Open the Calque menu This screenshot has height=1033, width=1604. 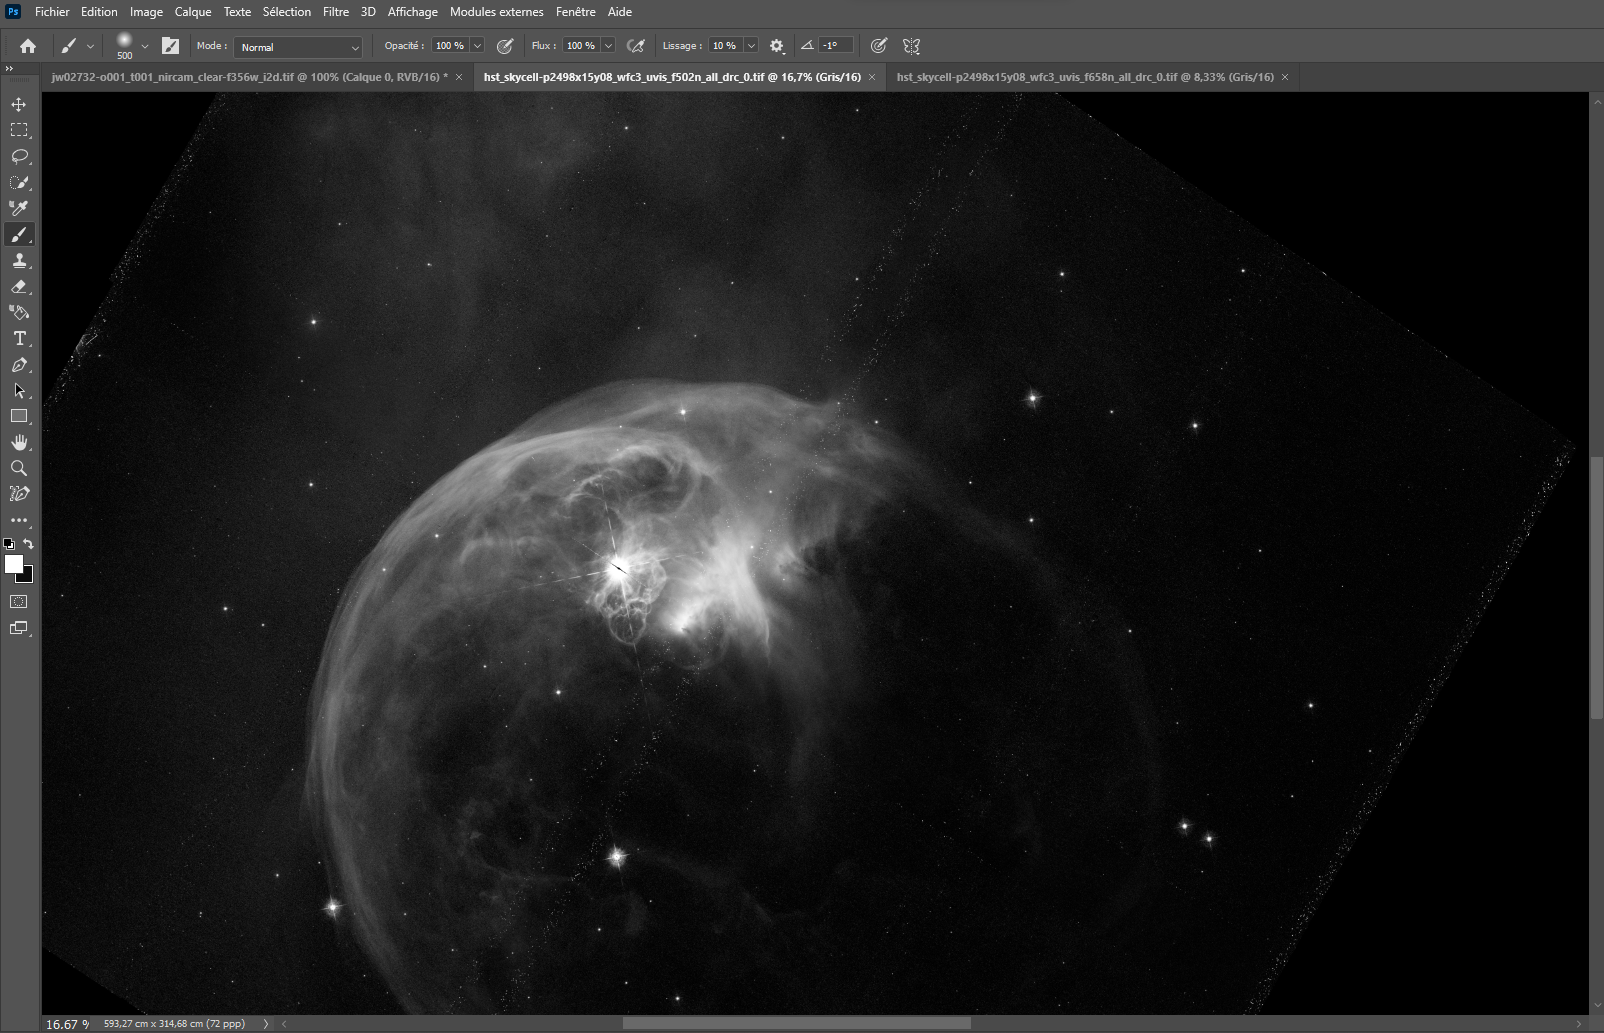193,12
